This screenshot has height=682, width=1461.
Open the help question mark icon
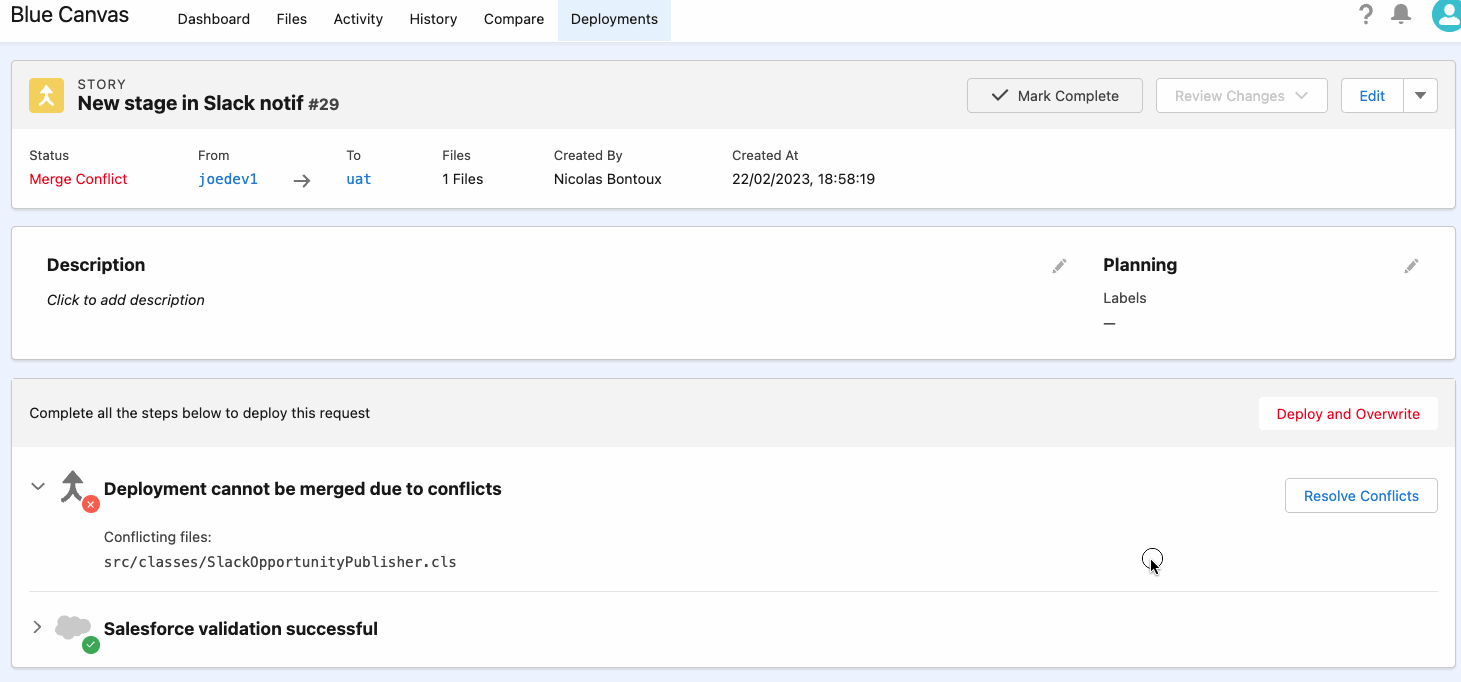click(1365, 15)
